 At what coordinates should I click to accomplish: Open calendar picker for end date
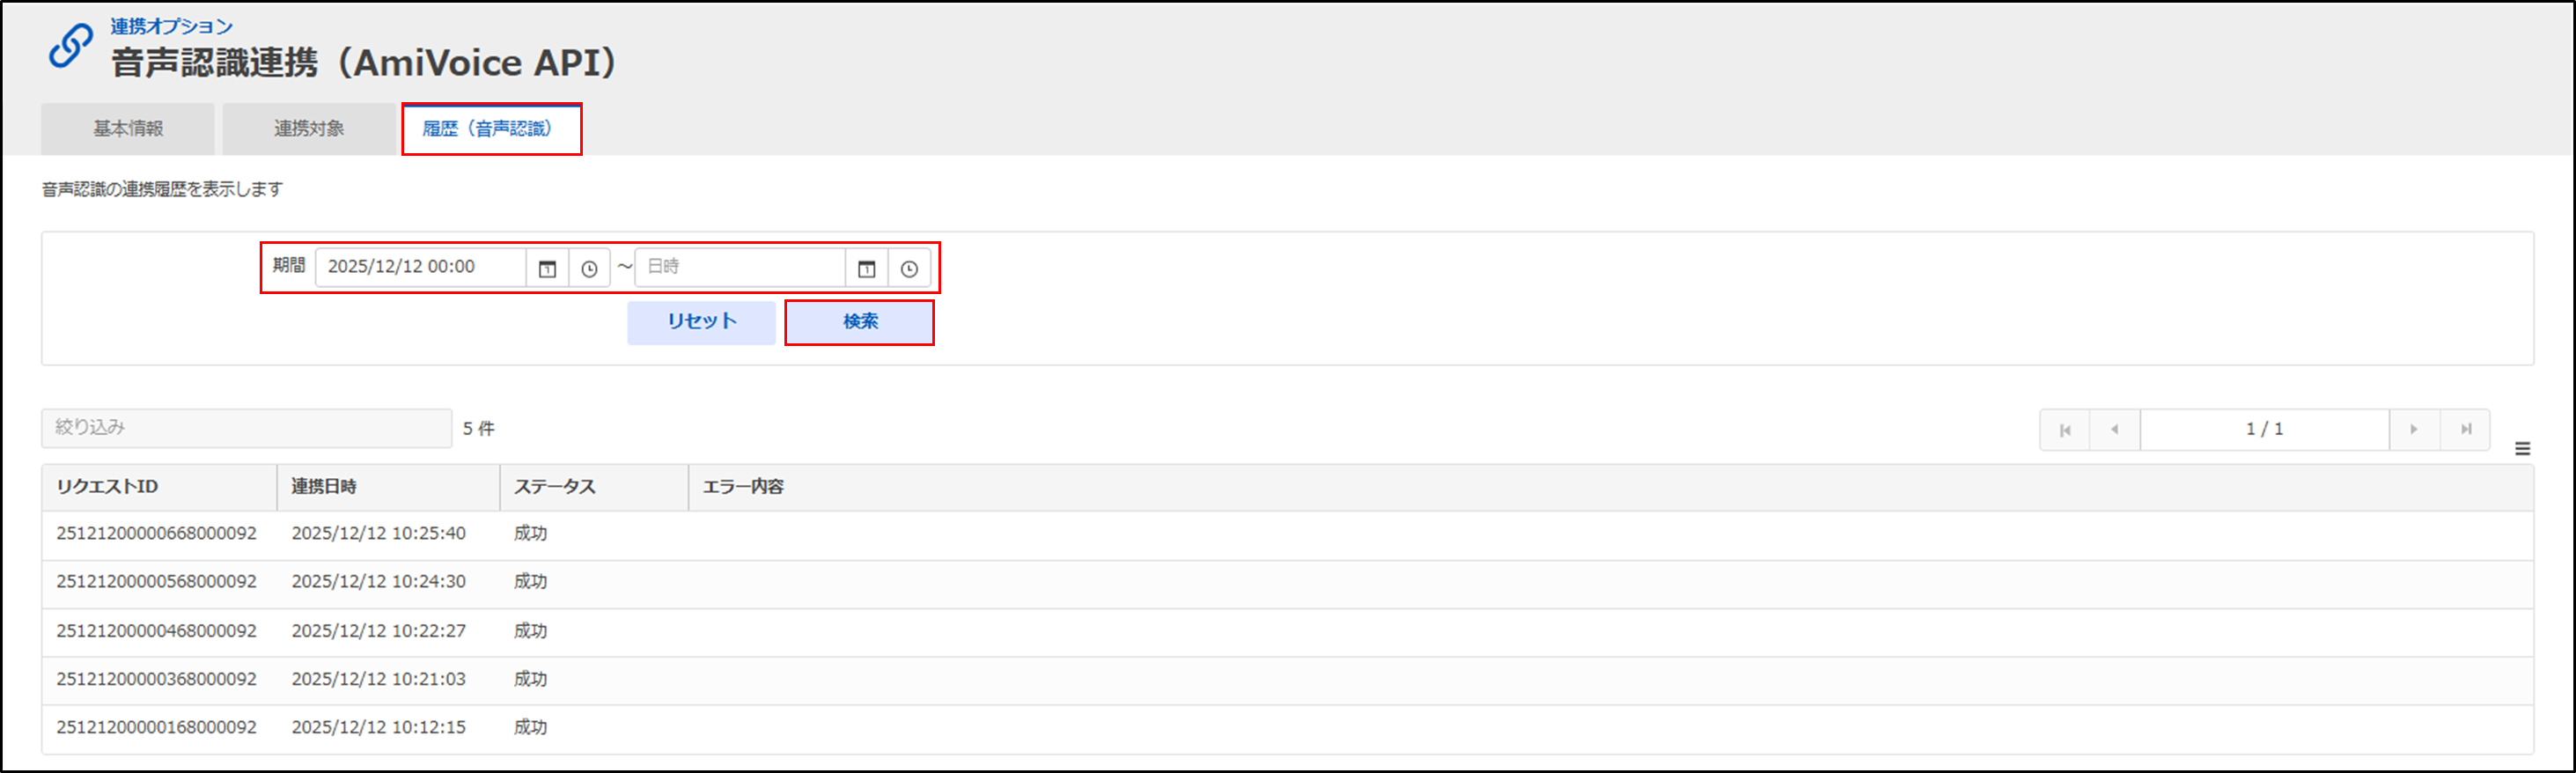866,268
